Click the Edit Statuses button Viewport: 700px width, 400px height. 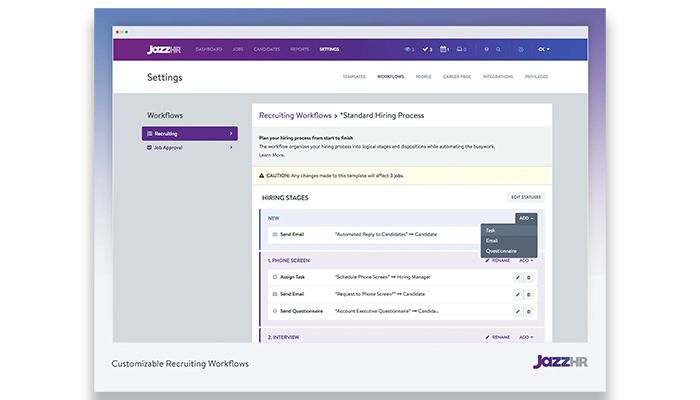pyautogui.click(x=523, y=197)
